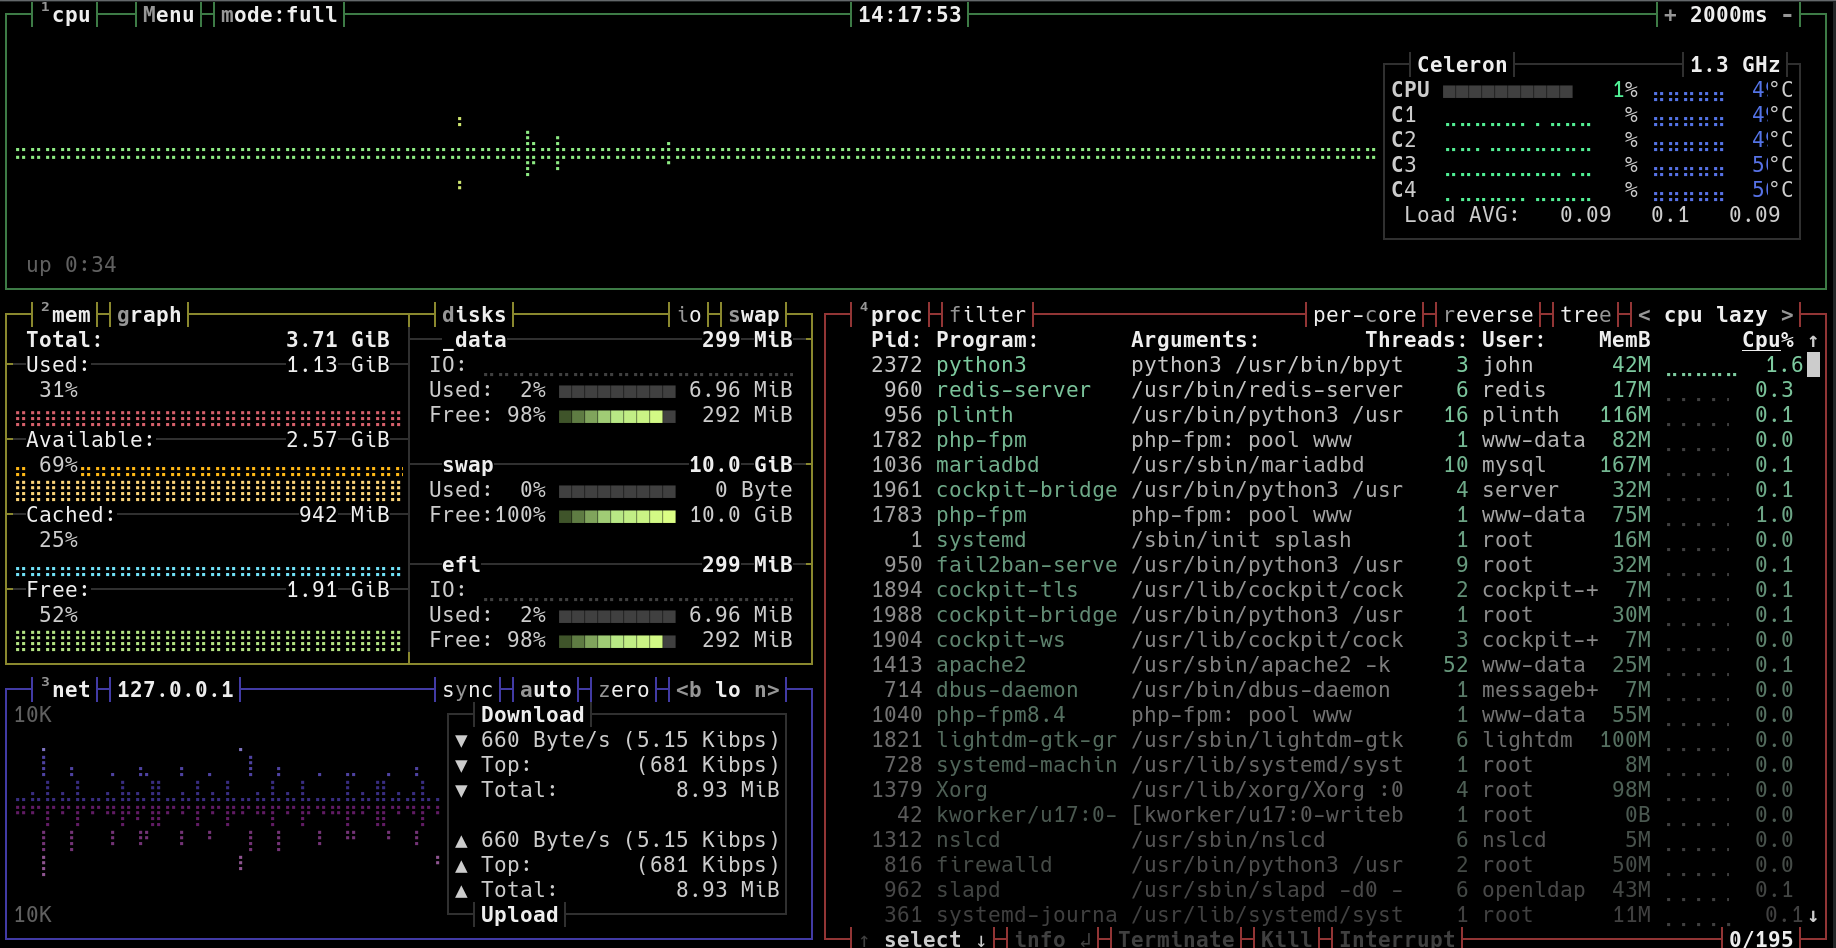Toggle per-core CPU usage in proc box
The width and height of the screenshot is (1836, 948).
[1364, 315]
